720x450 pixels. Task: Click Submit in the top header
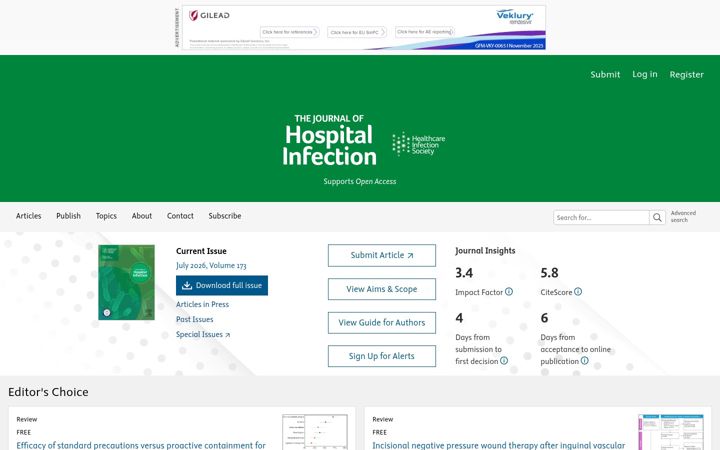[x=605, y=74]
